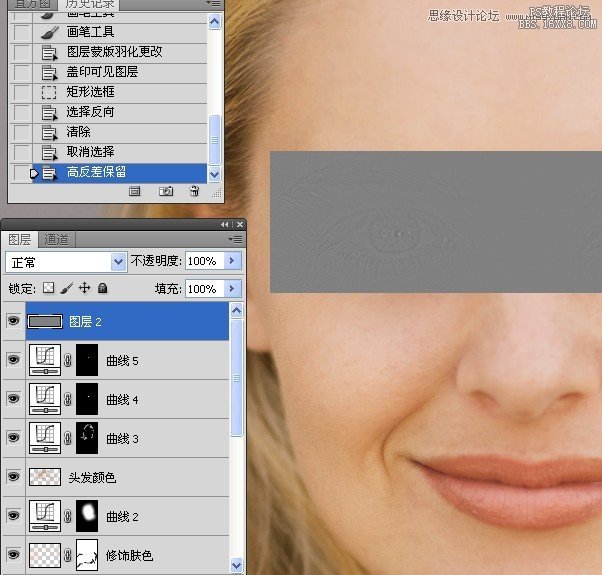Select the 图层 layers tab
Viewport: 602px width, 575px height.
[x=20, y=240]
